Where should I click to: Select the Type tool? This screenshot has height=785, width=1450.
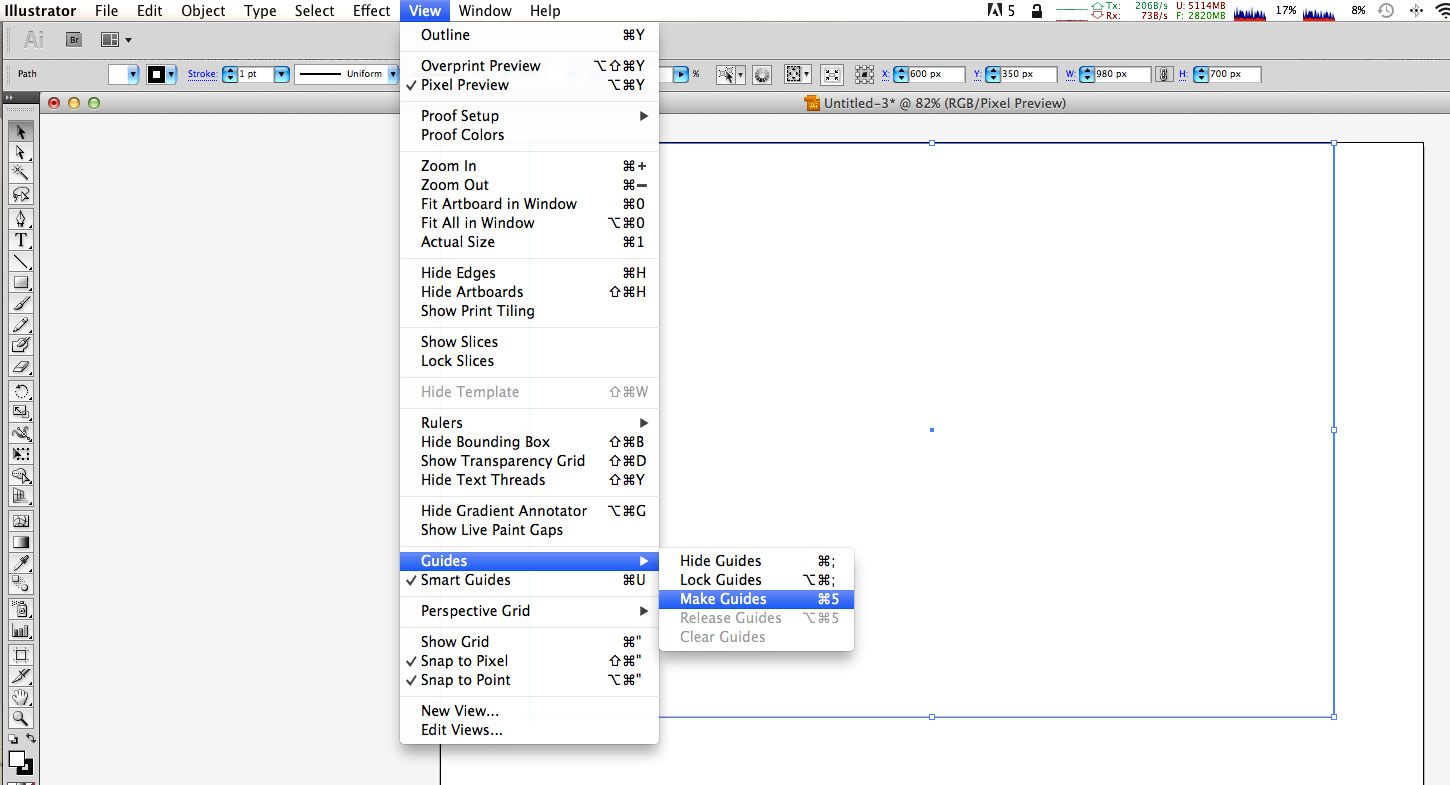pyautogui.click(x=21, y=240)
